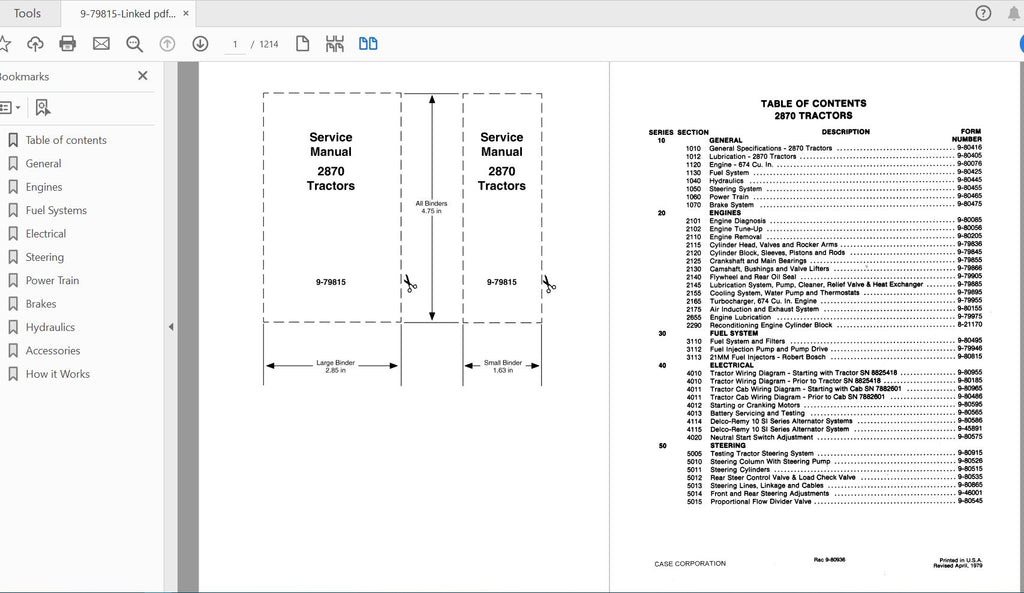Click bookmark icon beside Table of contents

[x=12, y=140]
